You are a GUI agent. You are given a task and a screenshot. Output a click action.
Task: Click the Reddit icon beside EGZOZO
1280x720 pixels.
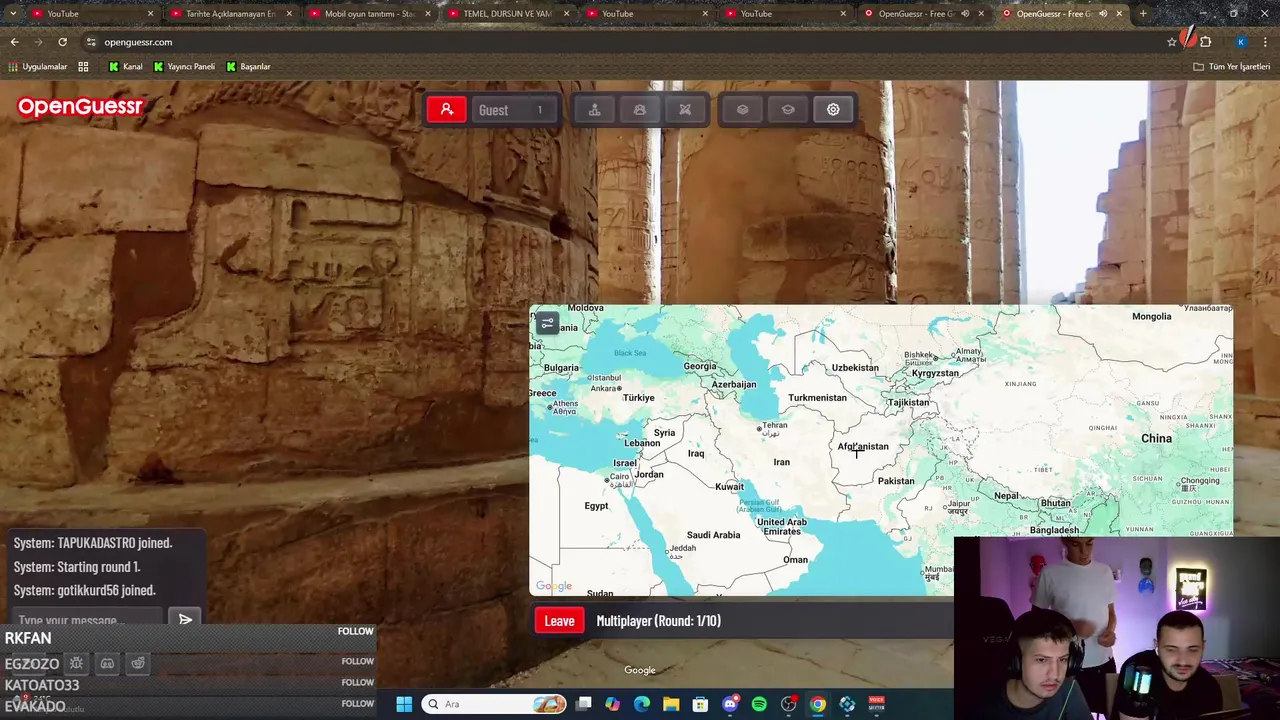point(138,663)
